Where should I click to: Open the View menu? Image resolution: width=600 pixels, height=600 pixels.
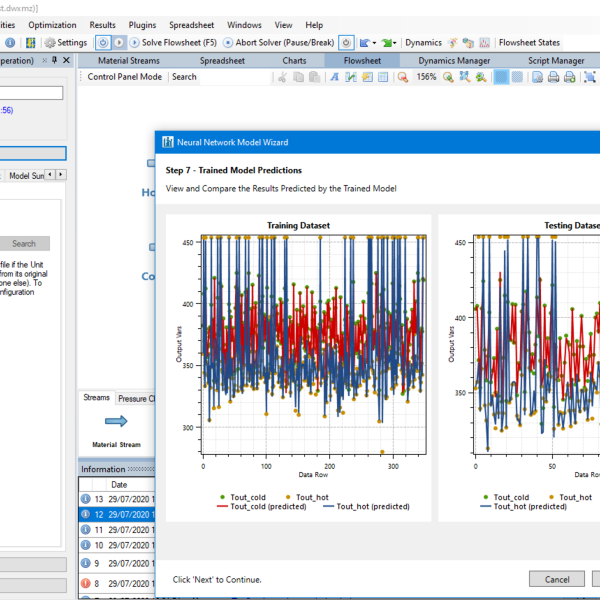coord(284,25)
